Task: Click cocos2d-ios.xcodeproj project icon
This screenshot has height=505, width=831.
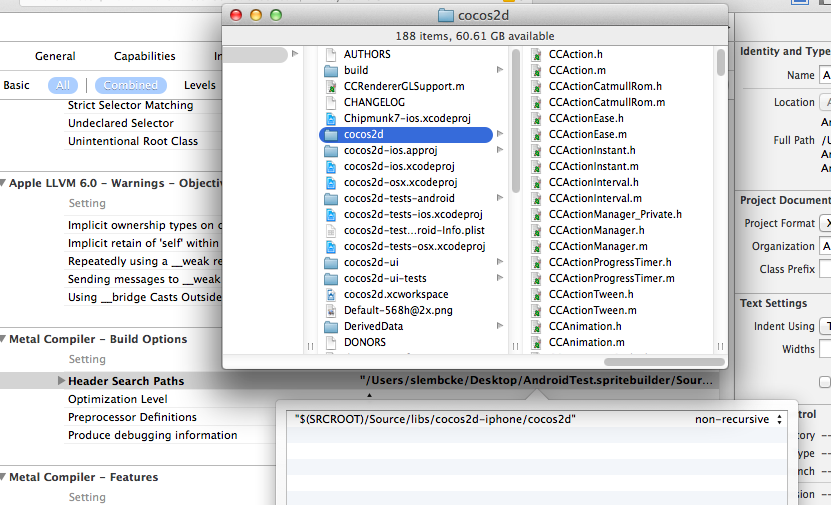Action: (x=331, y=166)
